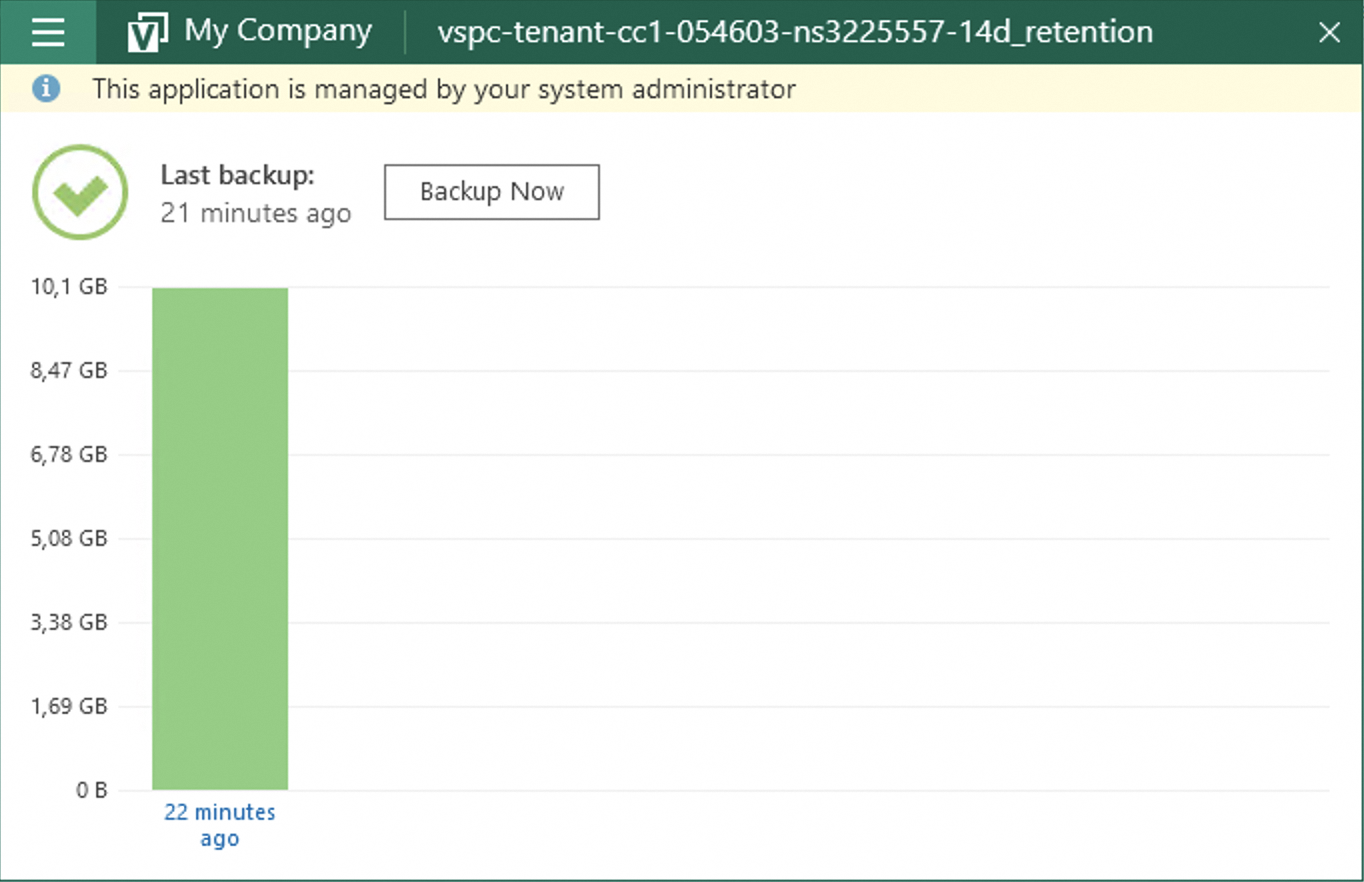Click the "Last backup:" label
The width and height of the screenshot is (1364, 882).
238,175
